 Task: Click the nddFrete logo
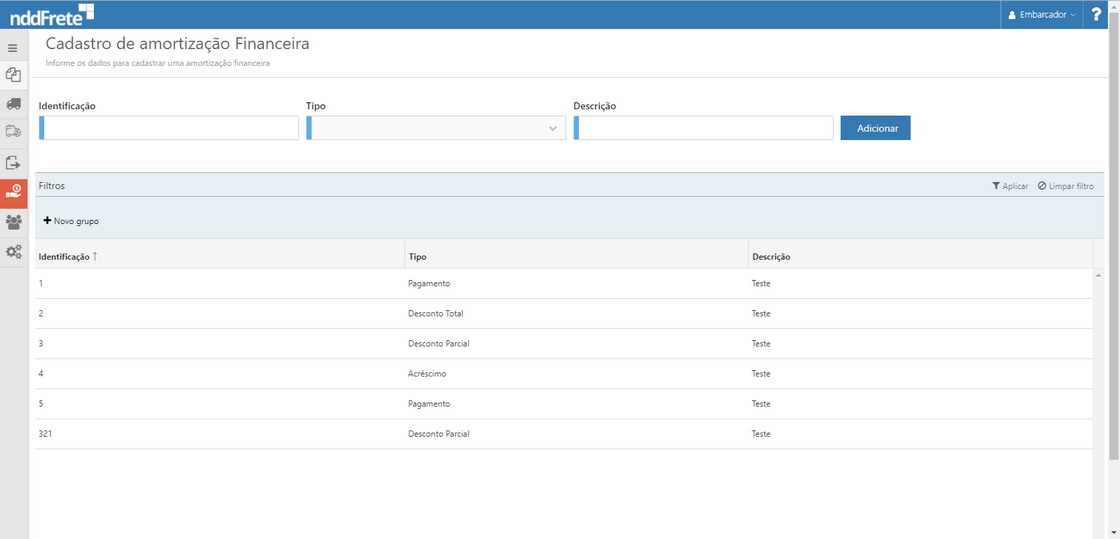52,15
